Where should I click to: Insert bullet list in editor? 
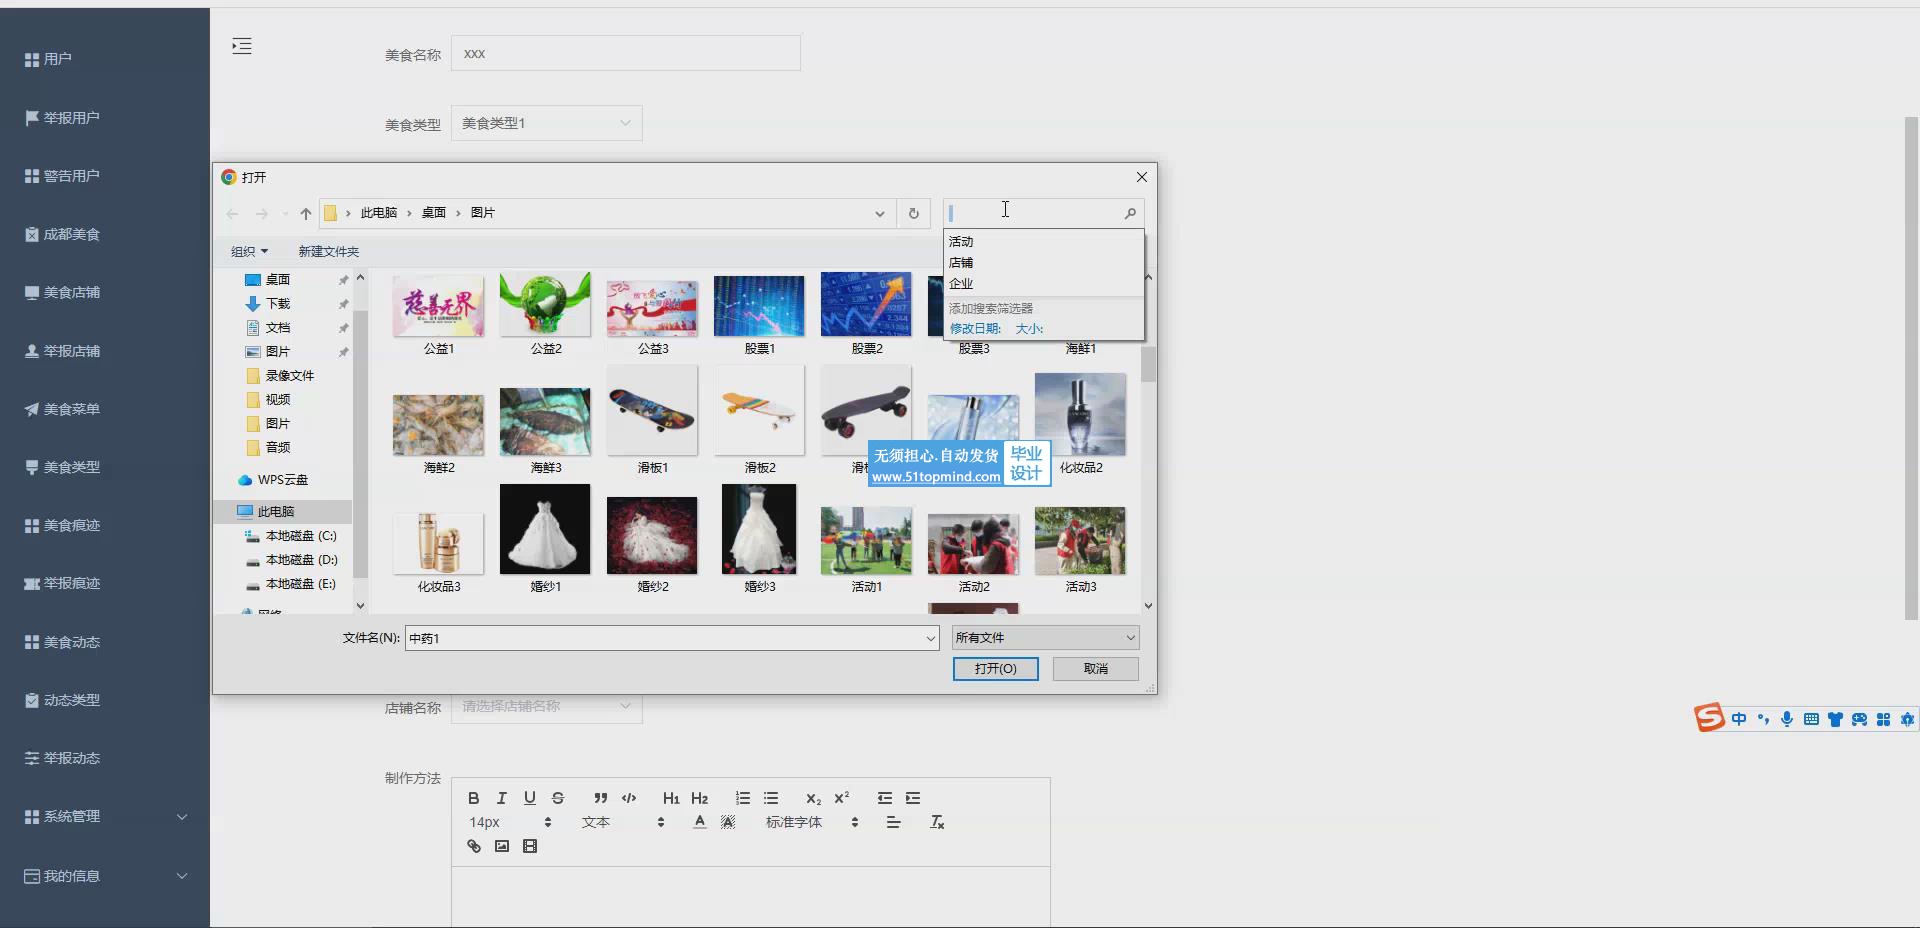pyautogui.click(x=771, y=798)
